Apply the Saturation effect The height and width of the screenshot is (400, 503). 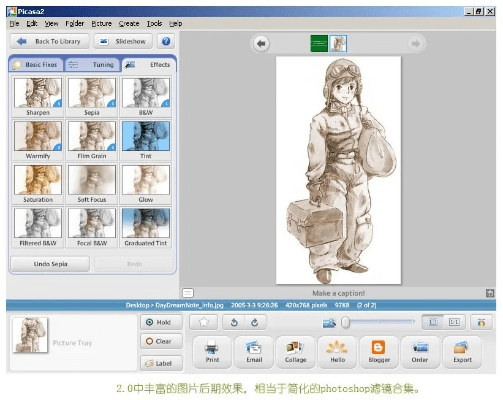[38, 184]
